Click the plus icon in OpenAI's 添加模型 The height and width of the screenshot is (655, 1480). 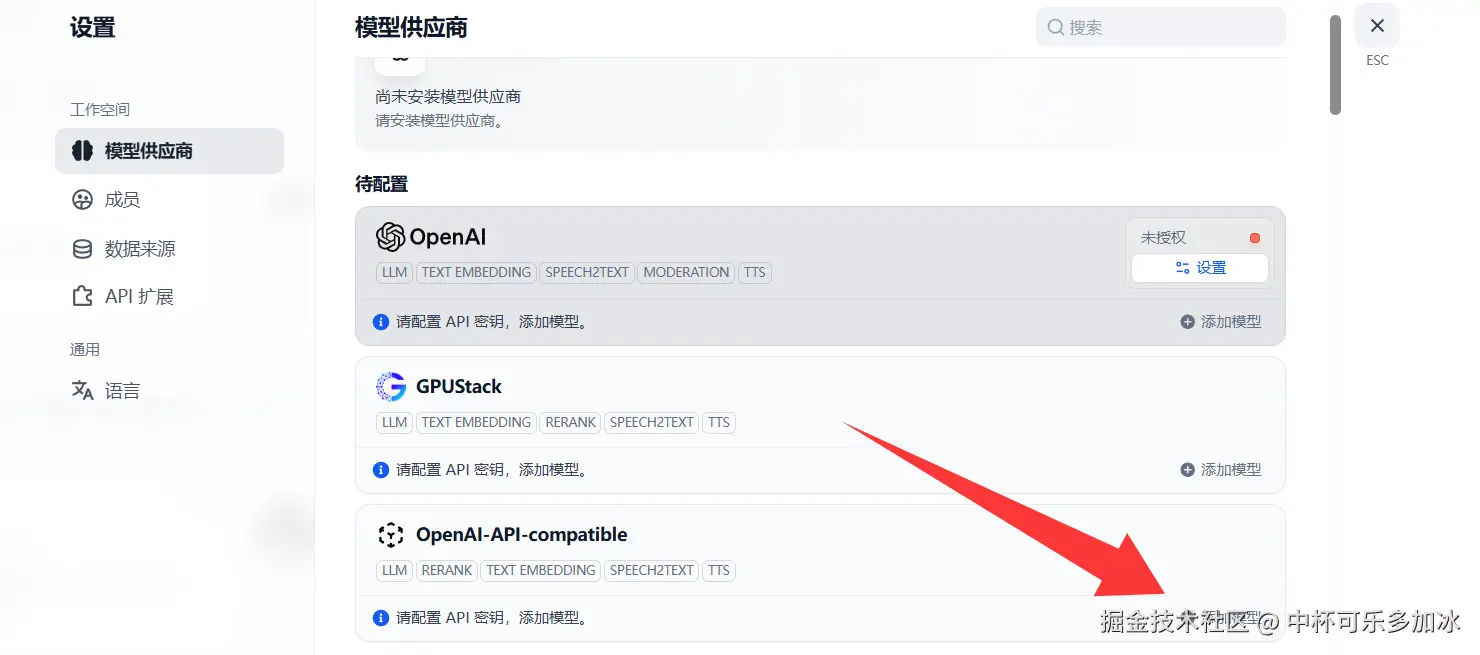[x=1188, y=322]
